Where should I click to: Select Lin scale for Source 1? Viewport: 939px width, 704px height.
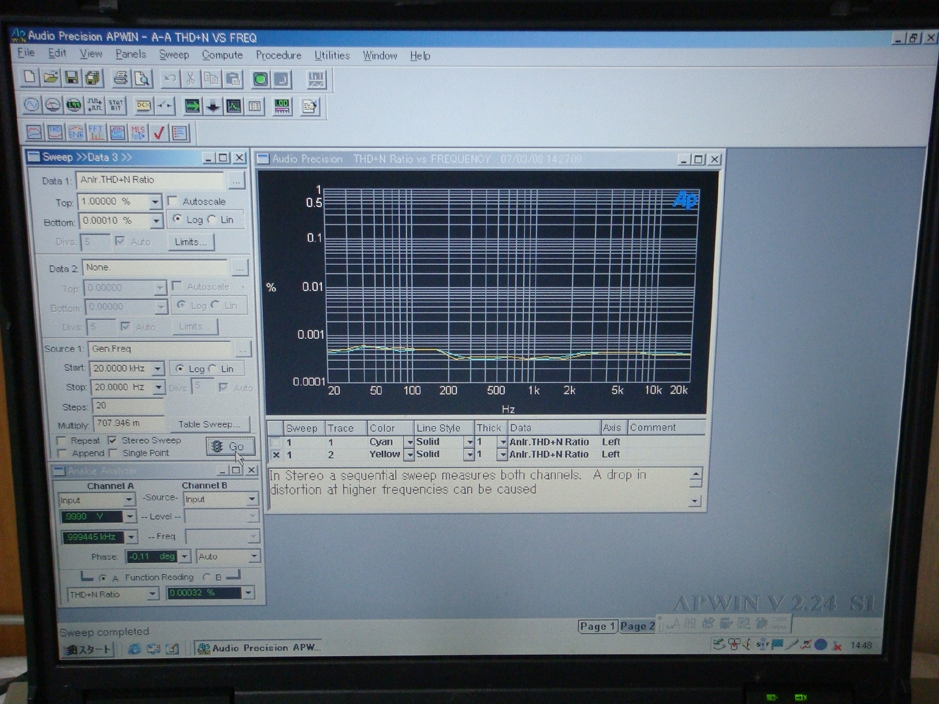pos(213,368)
